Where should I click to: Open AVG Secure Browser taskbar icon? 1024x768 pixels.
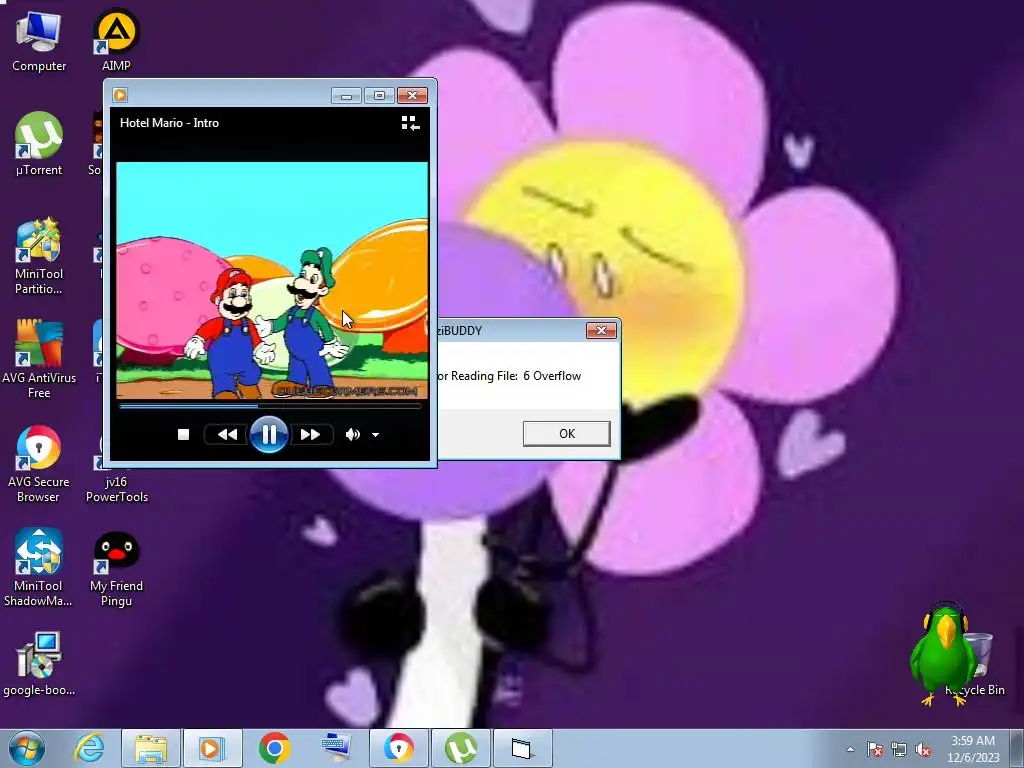(x=399, y=748)
